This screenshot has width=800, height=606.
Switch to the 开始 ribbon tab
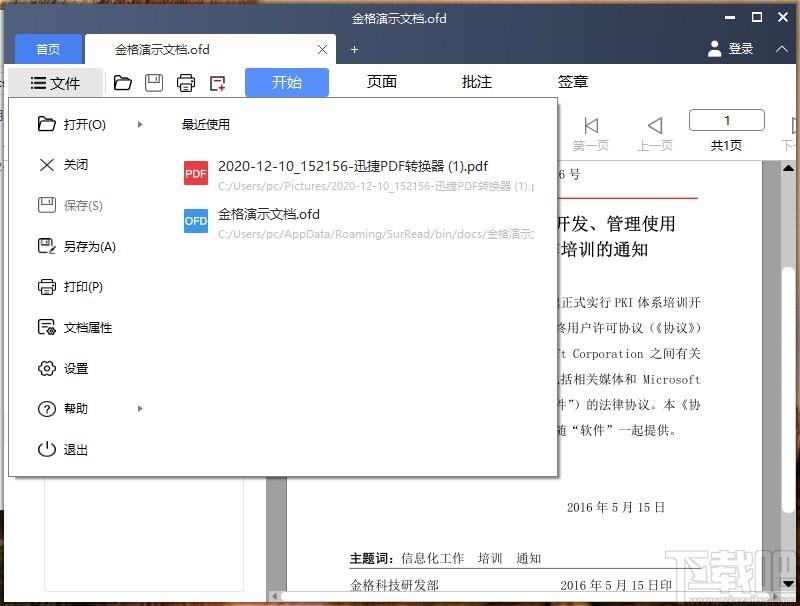click(x=287, y=82)
